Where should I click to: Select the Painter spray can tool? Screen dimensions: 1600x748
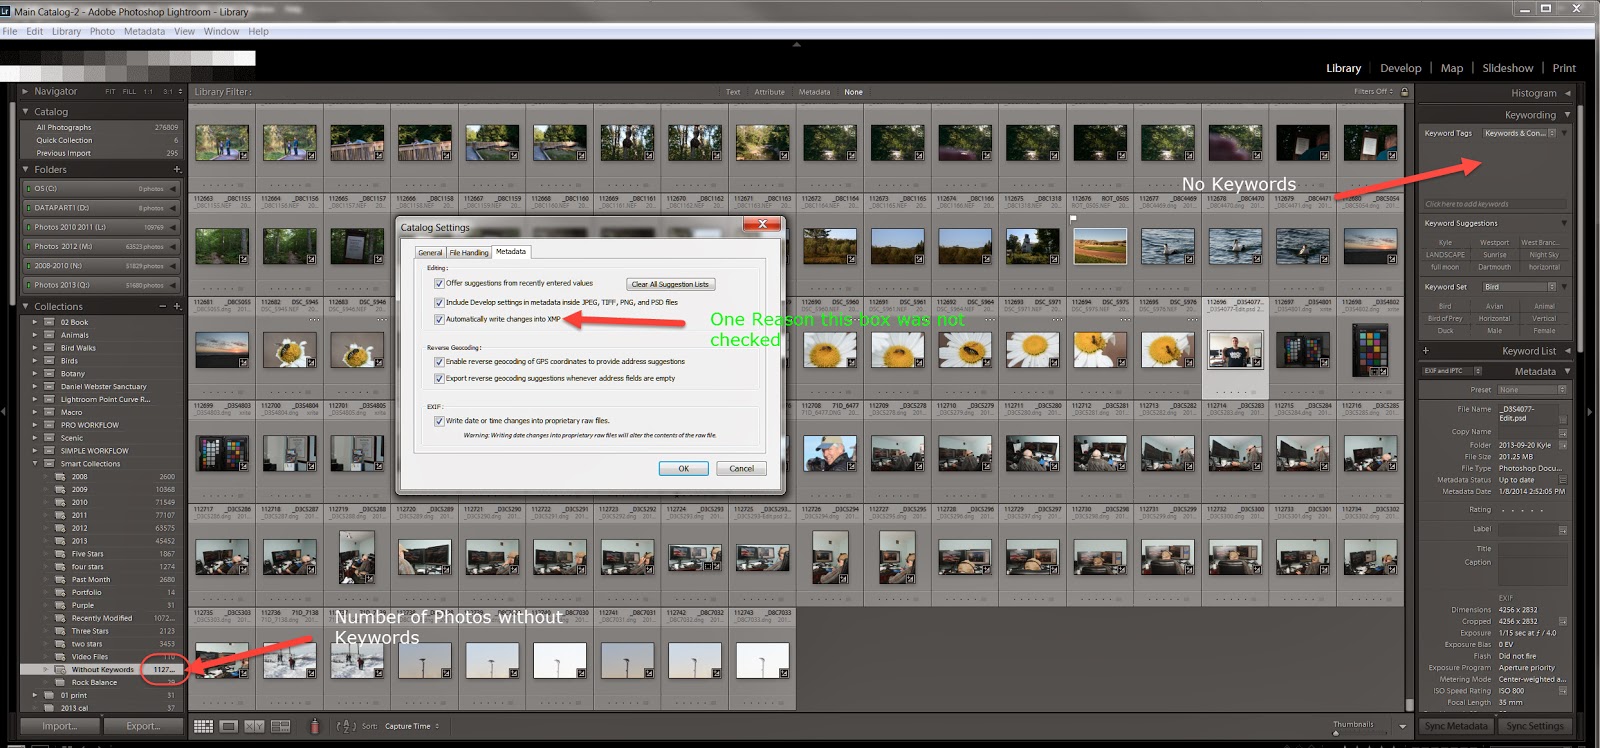[314, 727]
